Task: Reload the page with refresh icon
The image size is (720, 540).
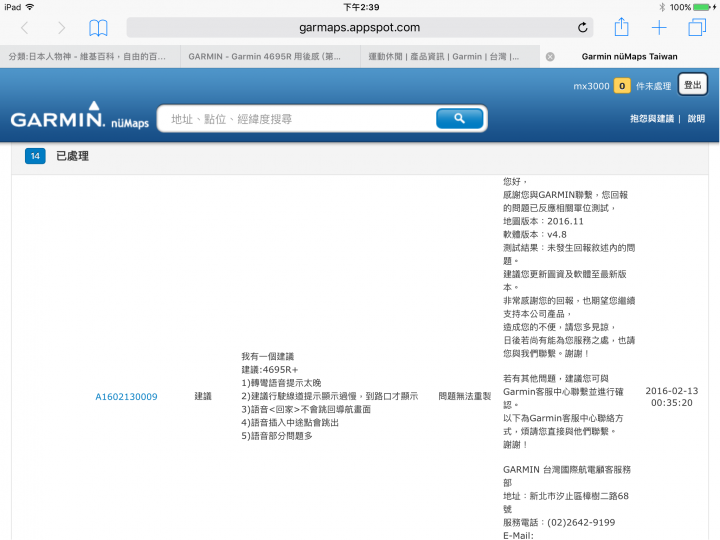Action: coord(582,28)
